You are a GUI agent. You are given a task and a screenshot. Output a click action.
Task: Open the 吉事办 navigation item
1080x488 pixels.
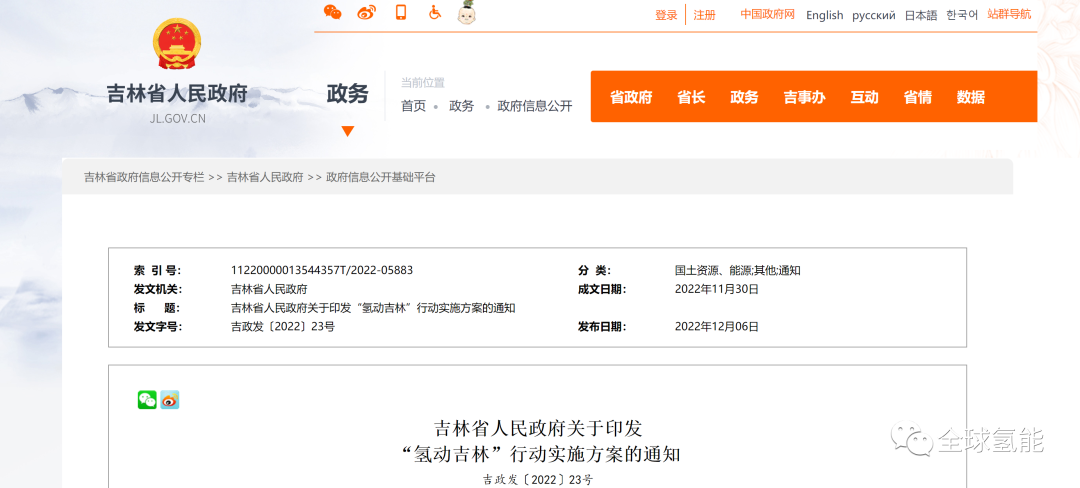point(804,97)
